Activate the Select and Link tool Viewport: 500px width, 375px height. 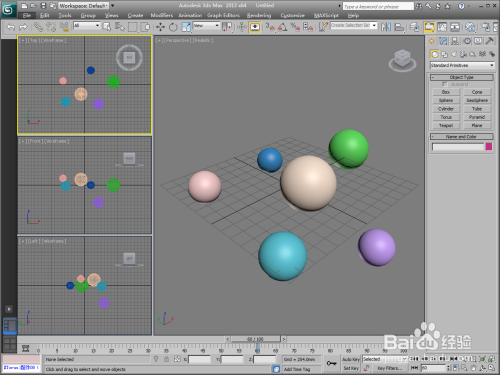38,27
